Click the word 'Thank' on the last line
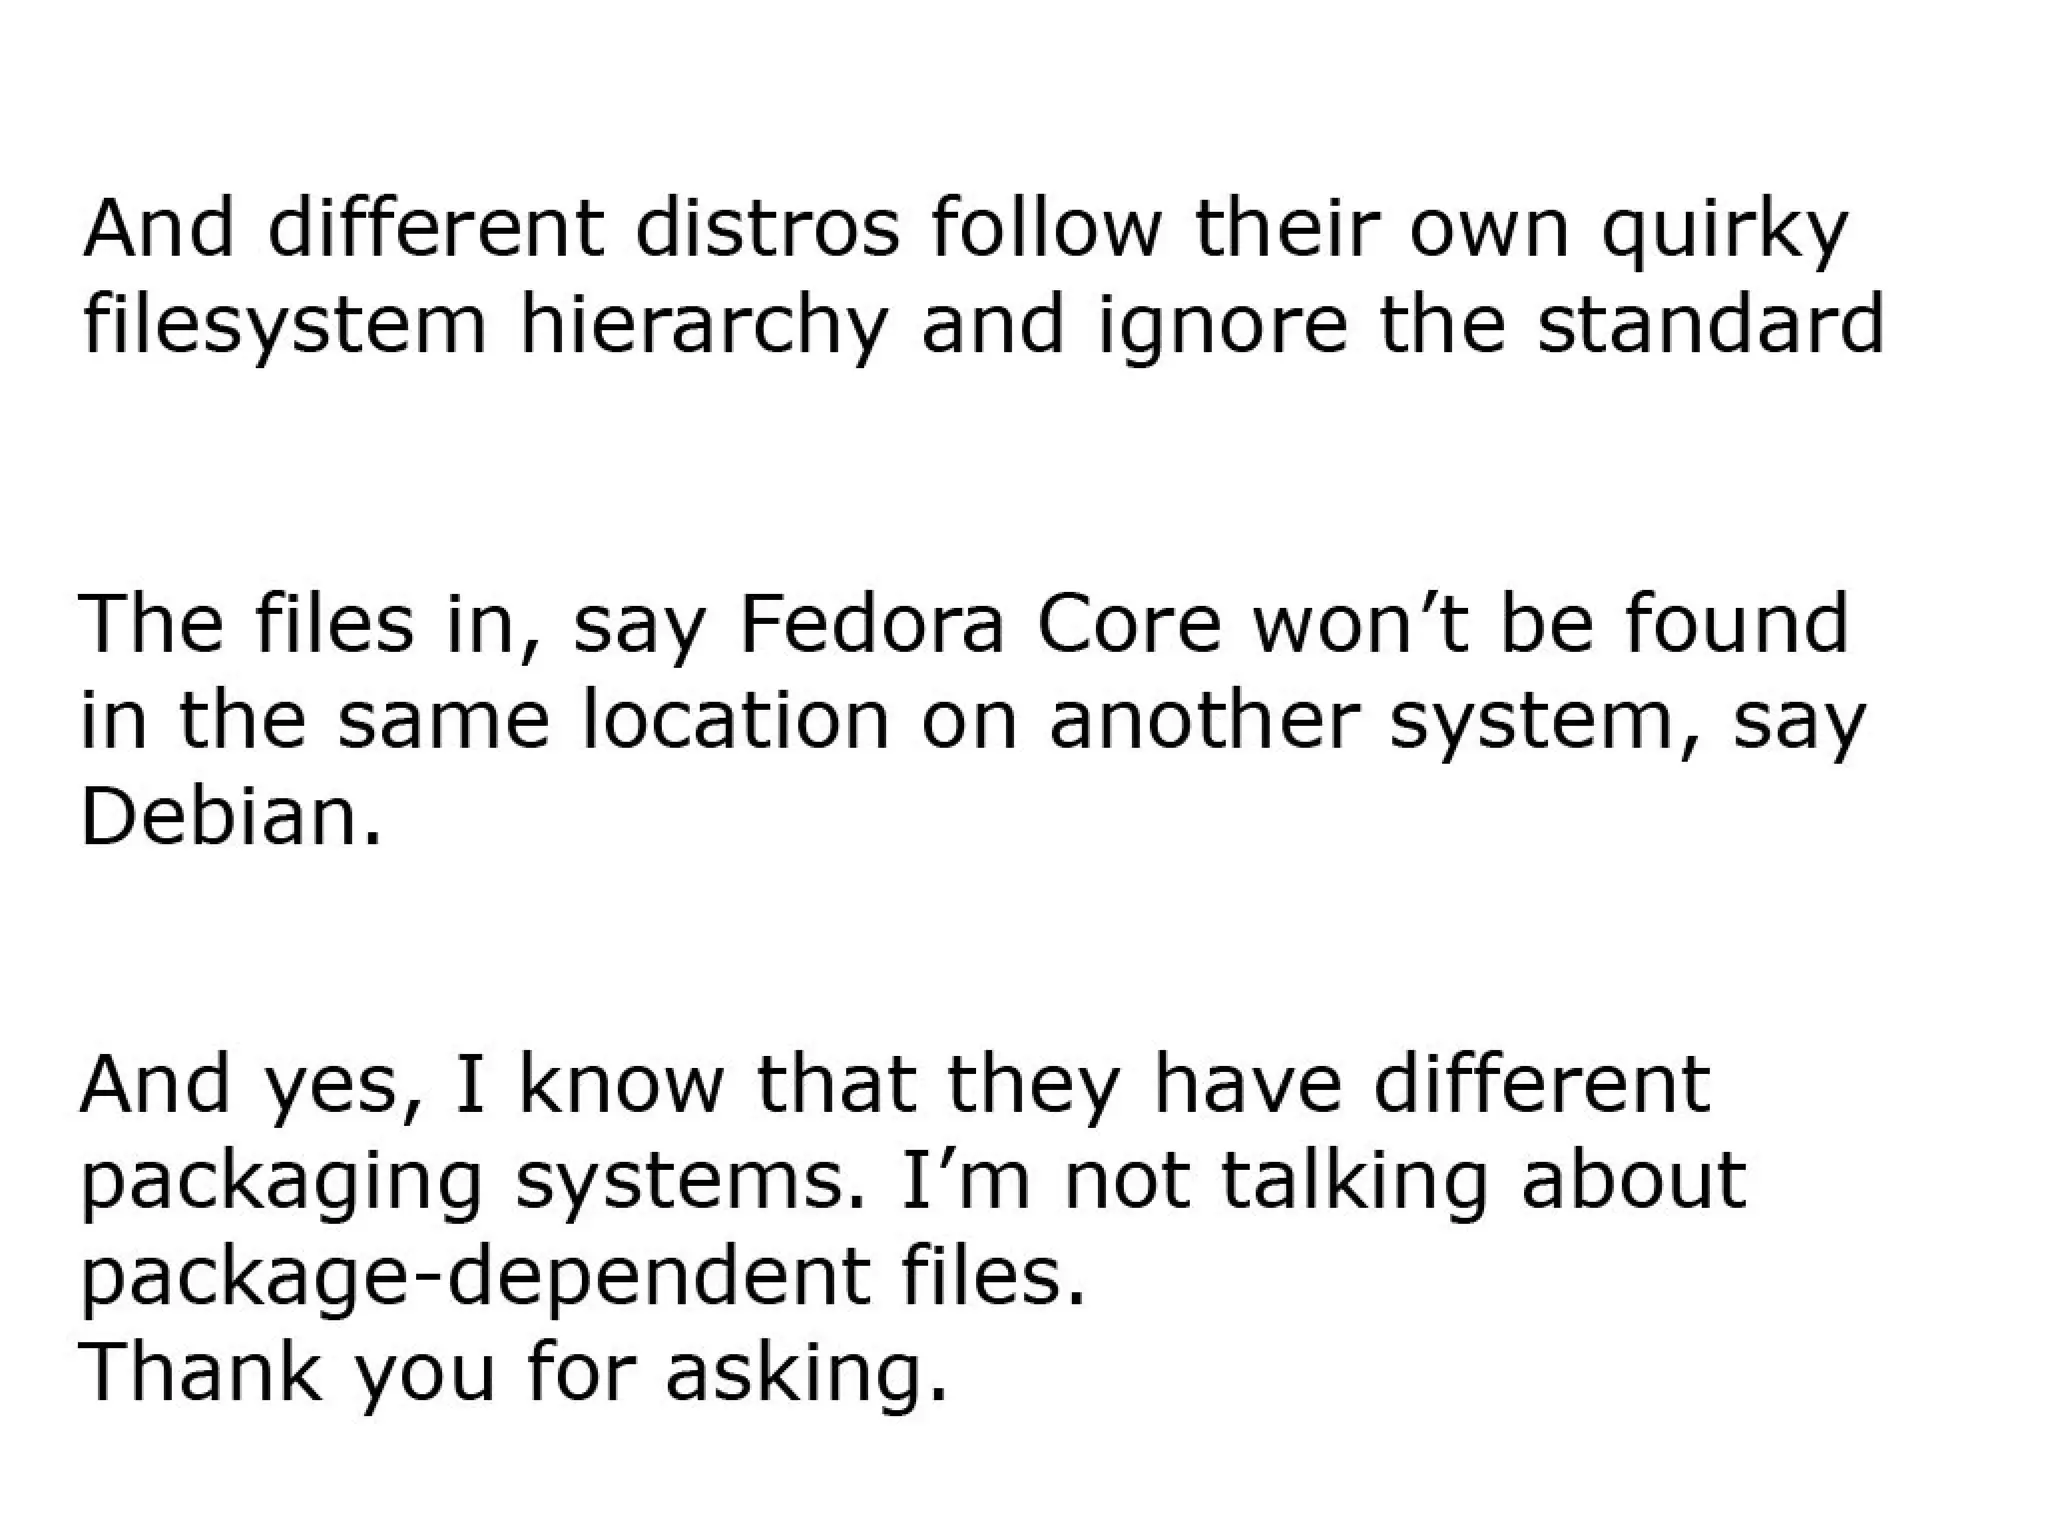The image size is (2048, 1536). click(199, 1371)
